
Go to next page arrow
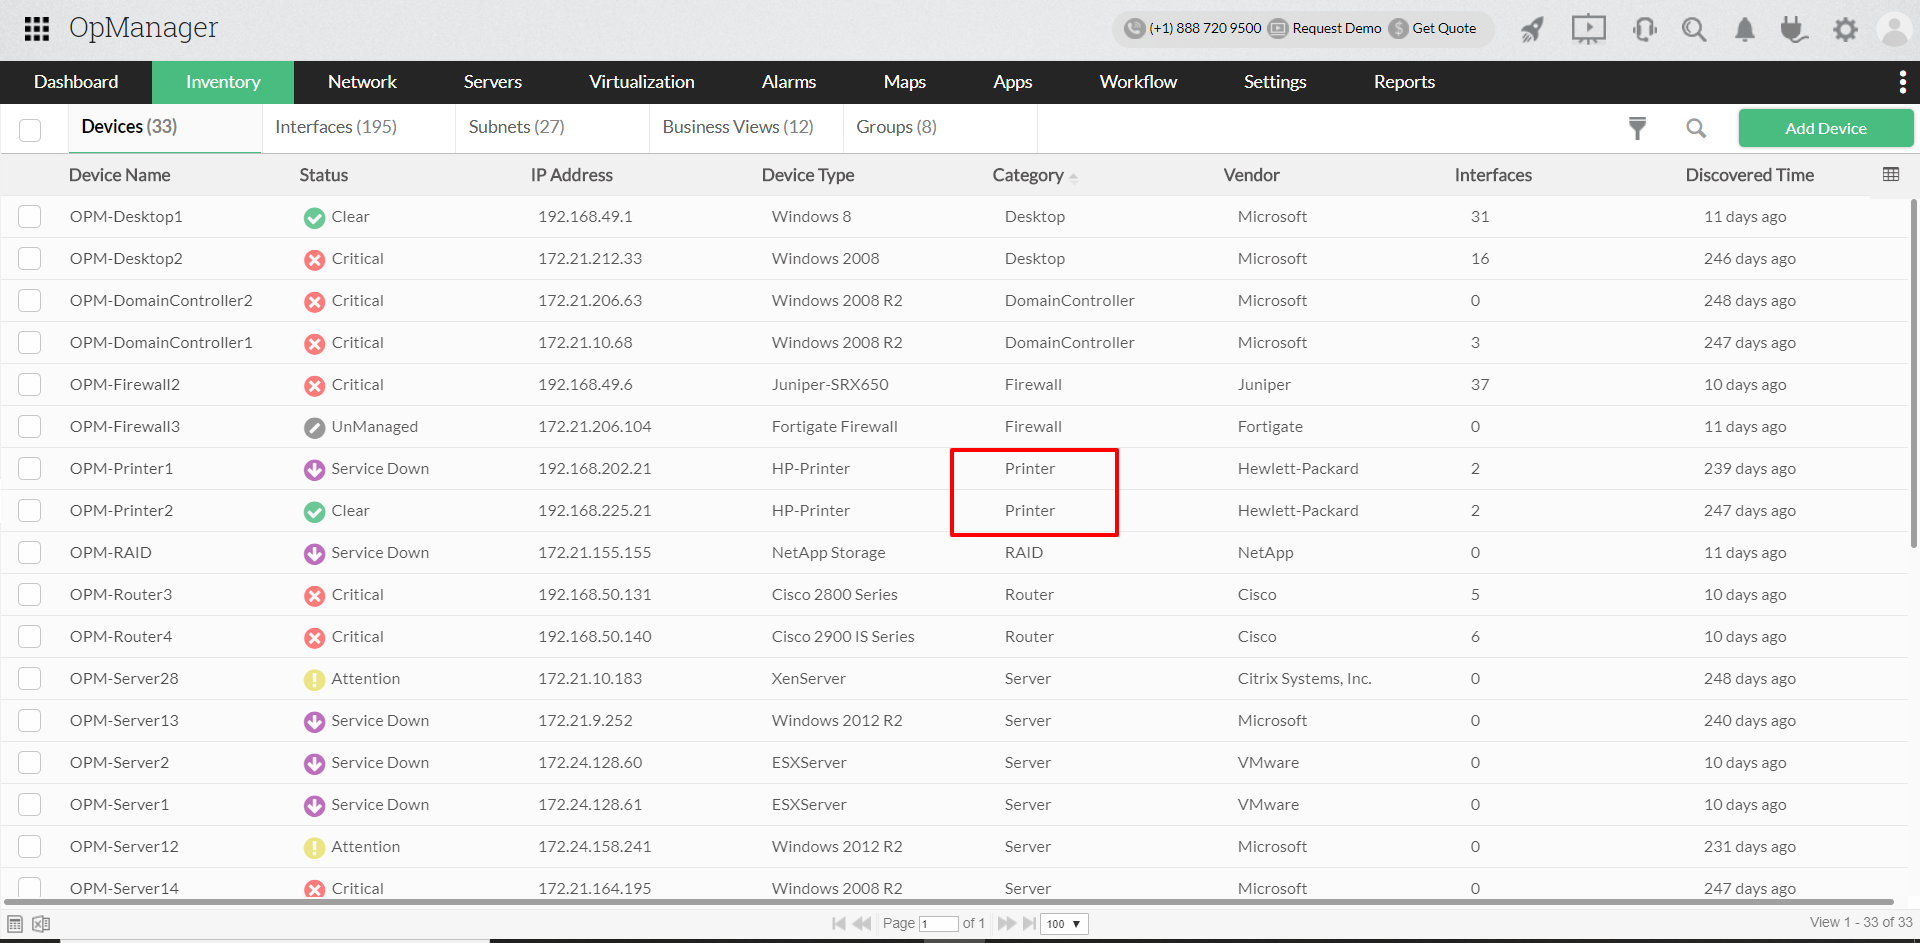pyautogui.click(x=1006, y=923)
